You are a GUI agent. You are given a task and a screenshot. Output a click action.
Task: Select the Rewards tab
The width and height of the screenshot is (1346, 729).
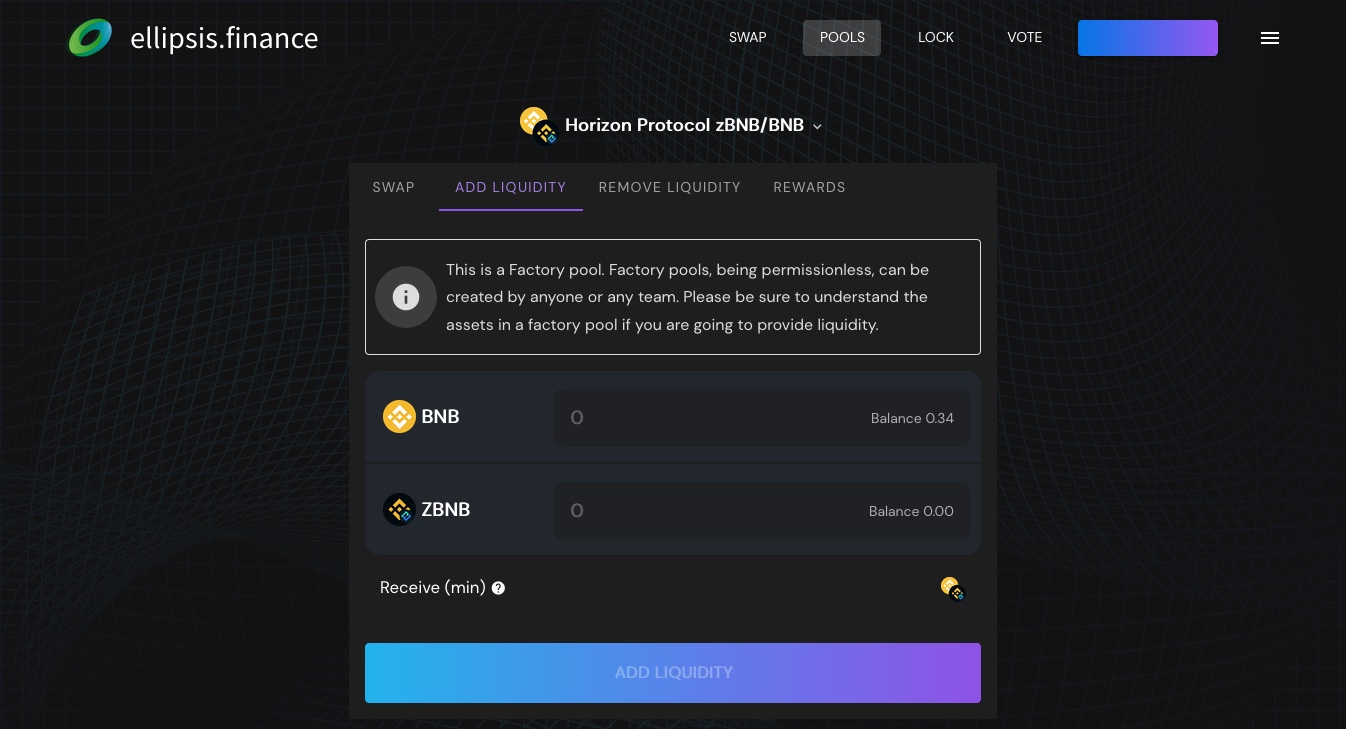tap(809, 187)
